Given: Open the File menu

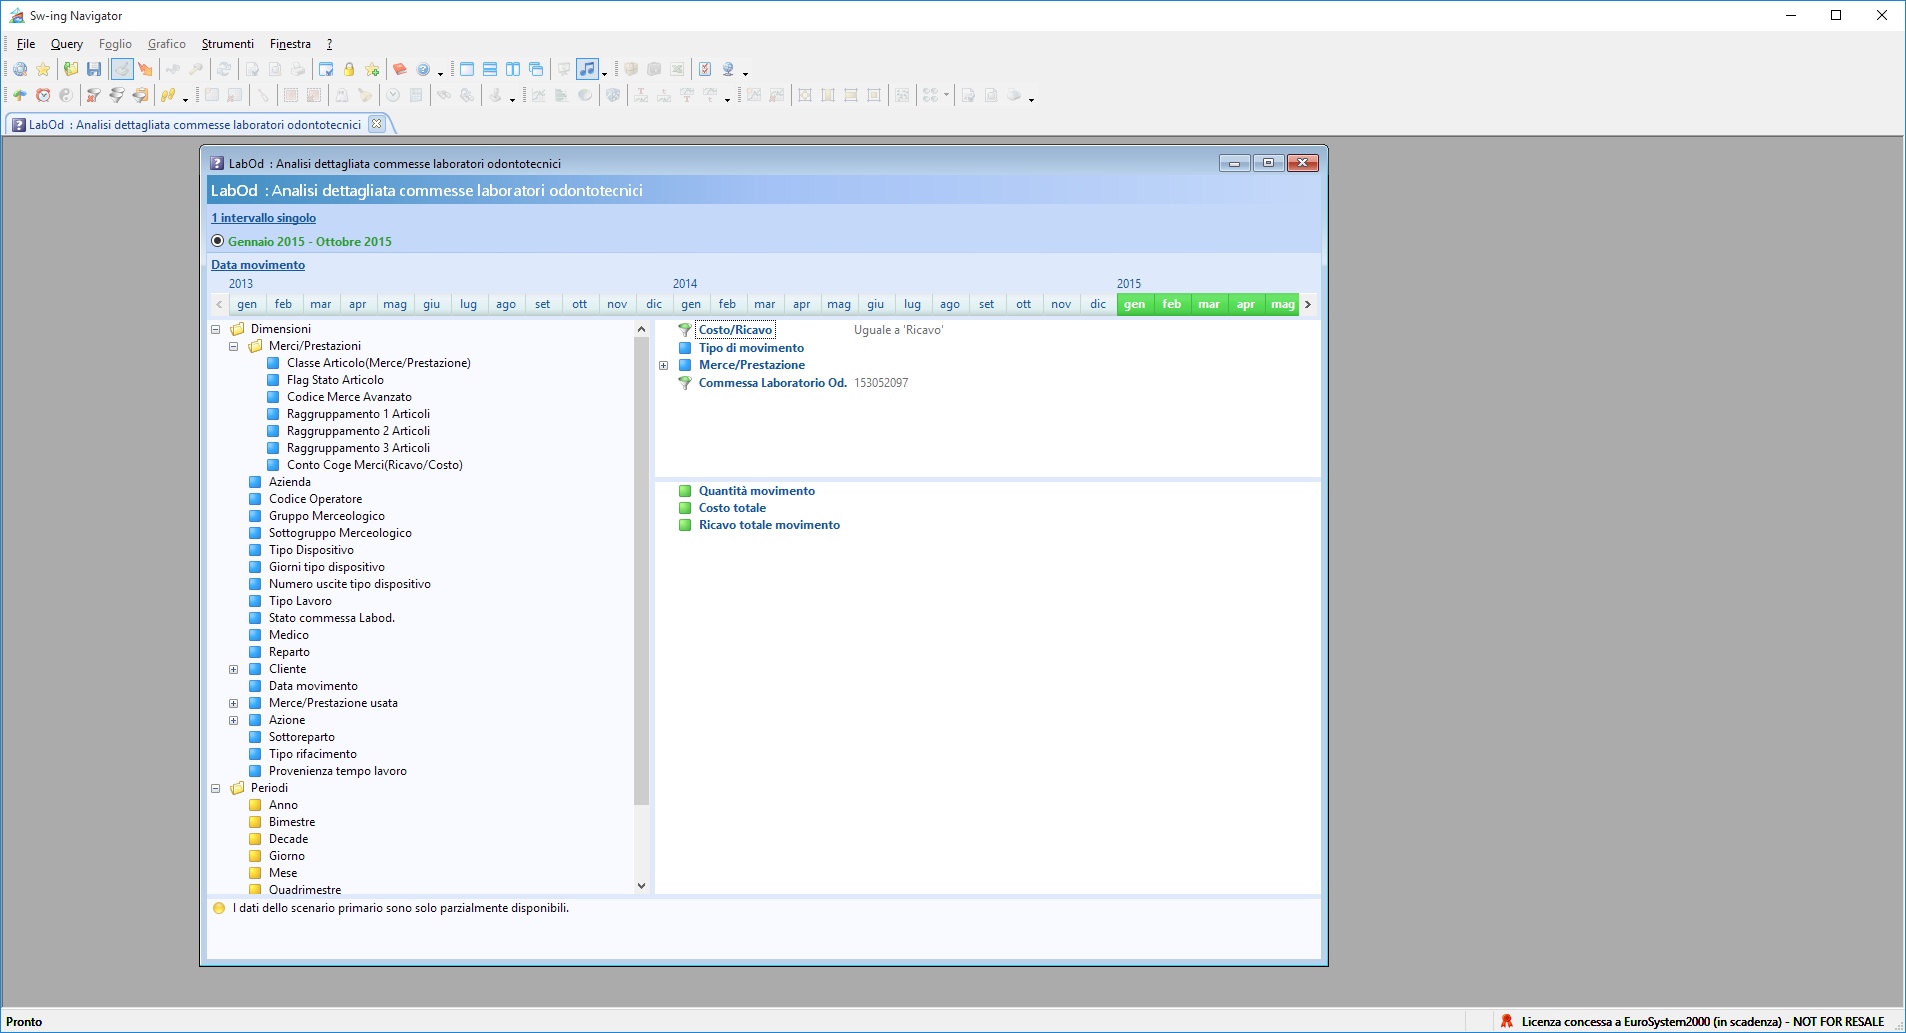Looking at the screenshot, I should (26, 44).
